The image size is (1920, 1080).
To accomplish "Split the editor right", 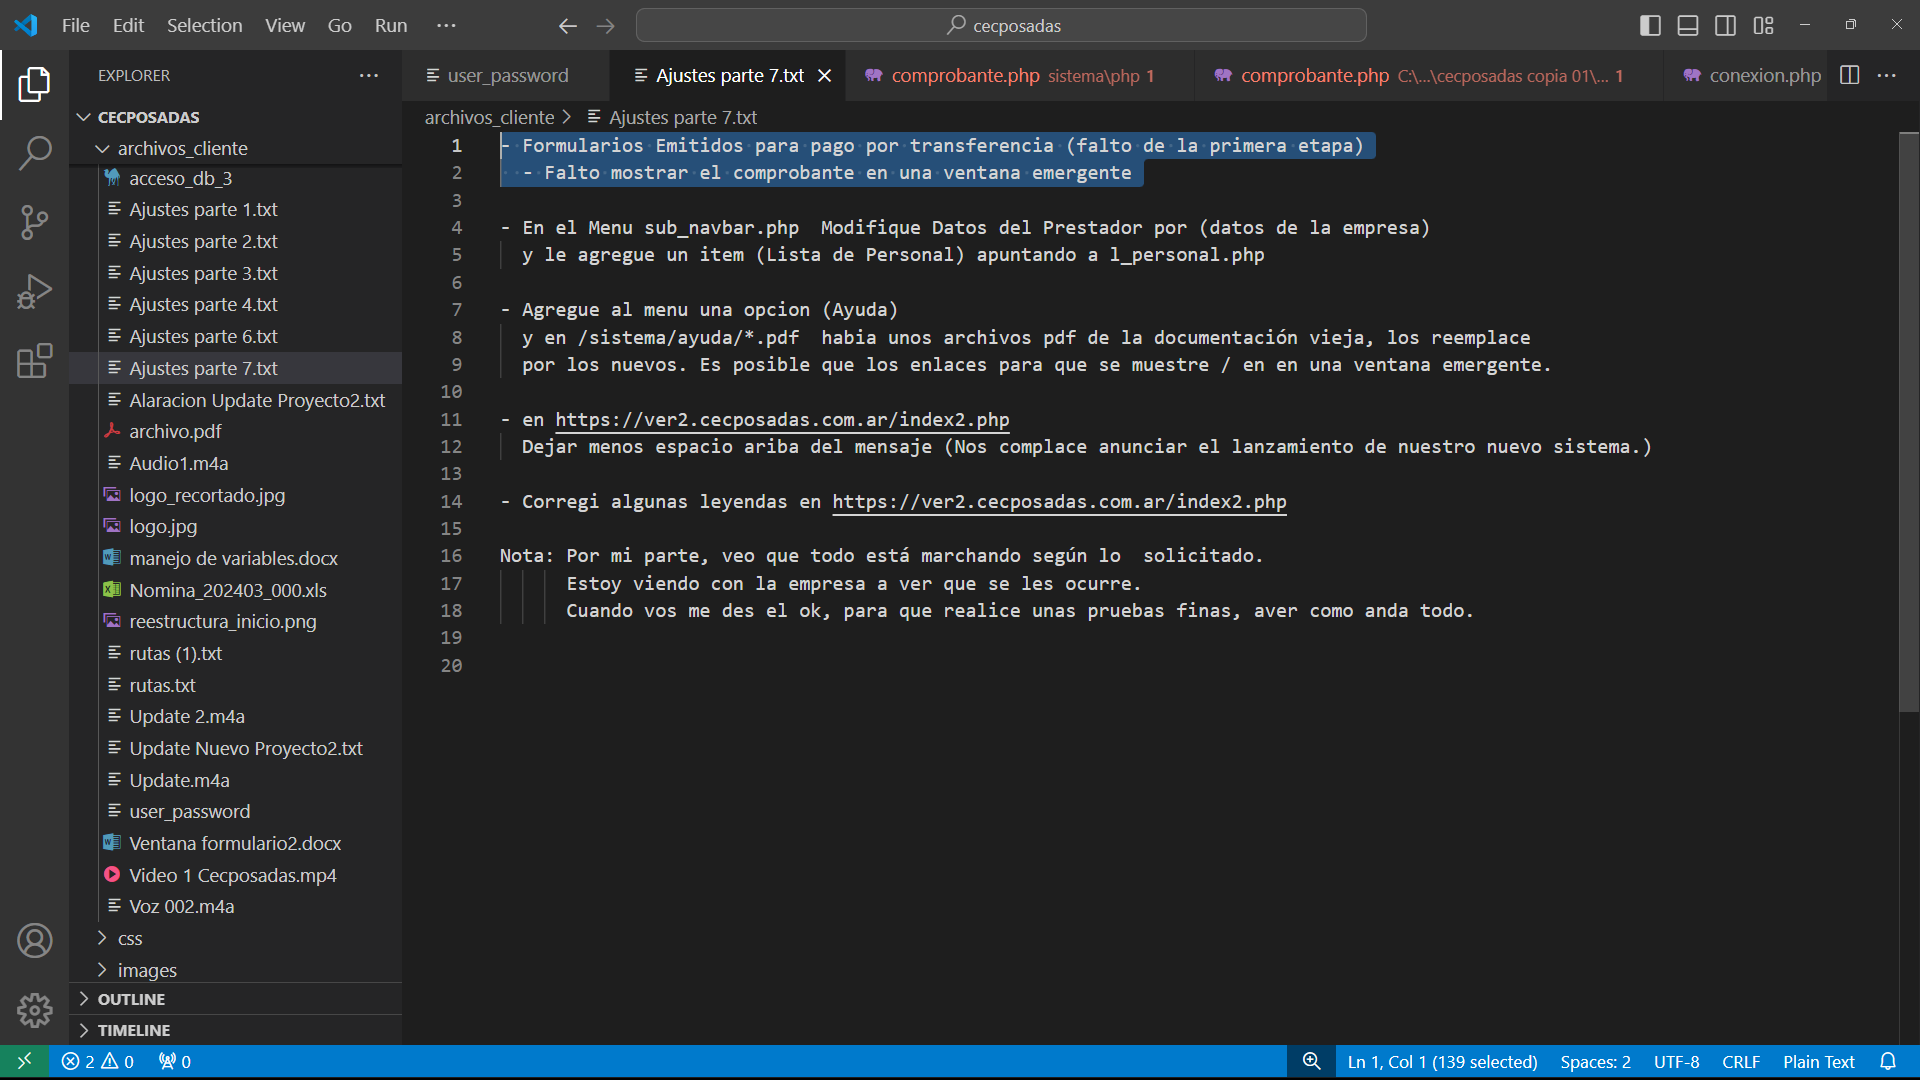I will (x=1849, y=75).
